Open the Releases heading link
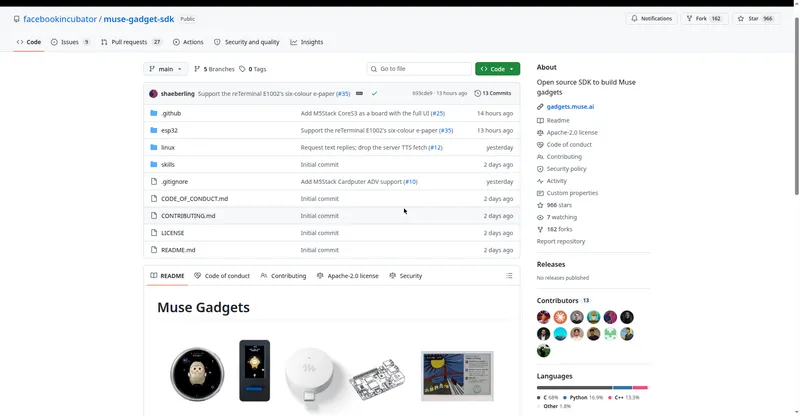Image resolution: width=800 pixels, height=416 pixels. (551, 264)
